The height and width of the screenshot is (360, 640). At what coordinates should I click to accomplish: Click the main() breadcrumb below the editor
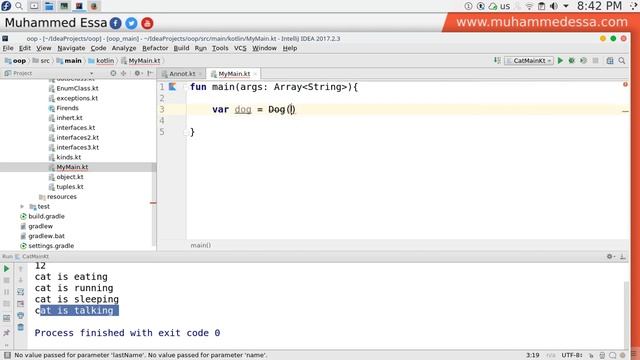click(x=200, y=245)
